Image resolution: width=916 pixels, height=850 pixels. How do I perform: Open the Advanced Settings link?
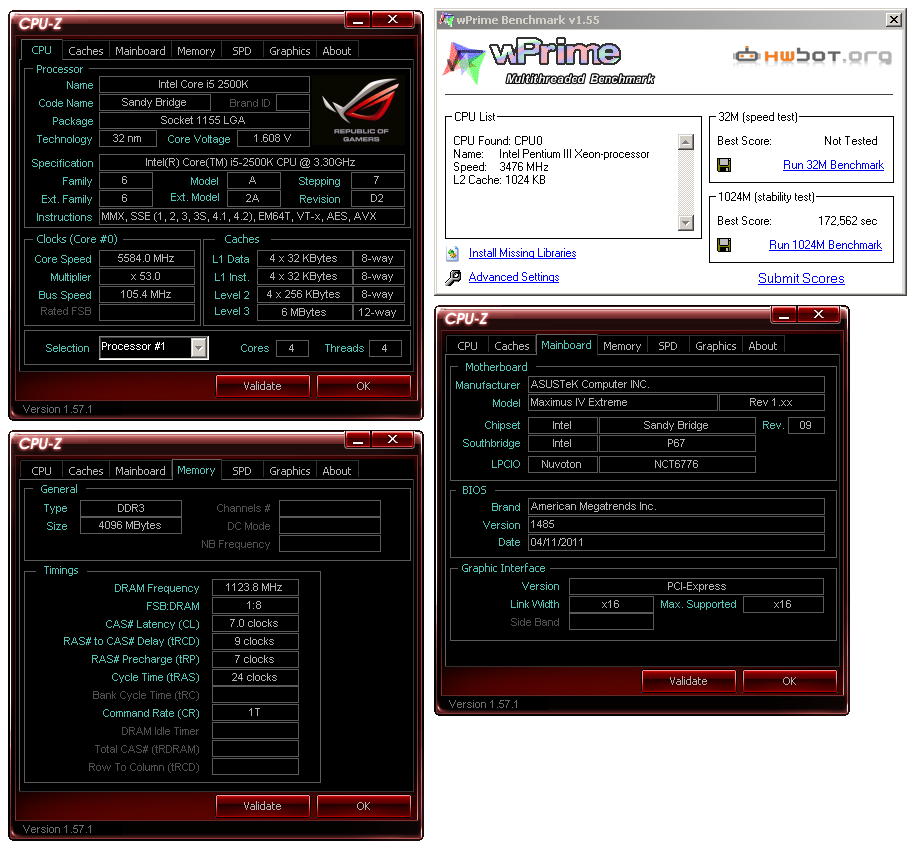(513, 277)
